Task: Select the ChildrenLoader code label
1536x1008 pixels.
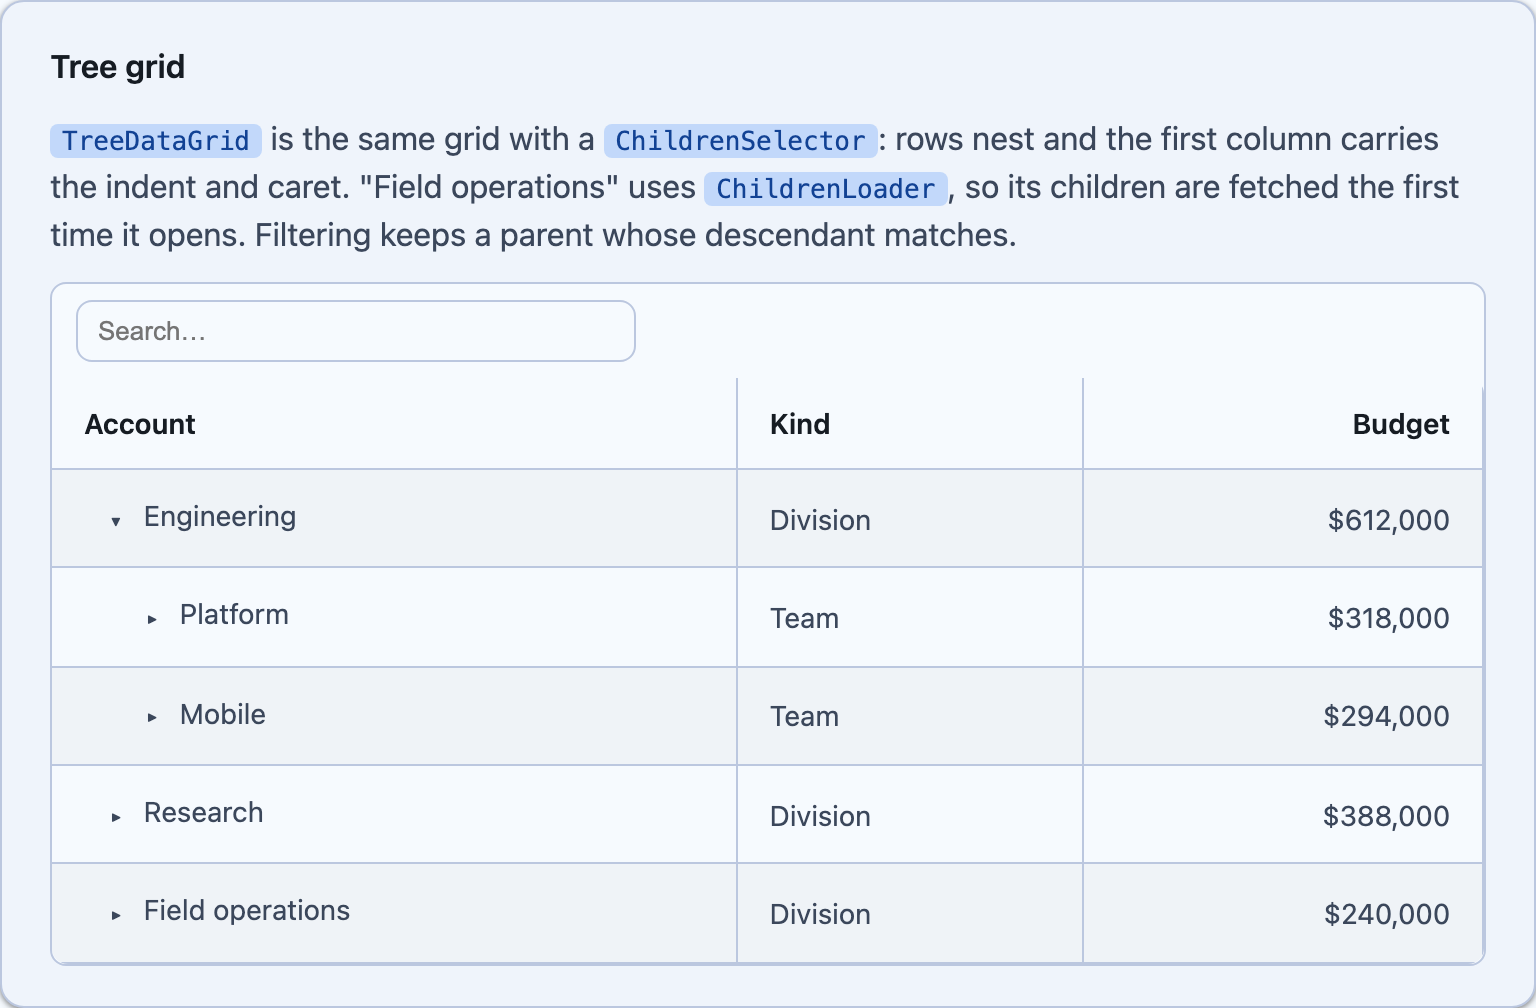Action: (x=825, y=188)
